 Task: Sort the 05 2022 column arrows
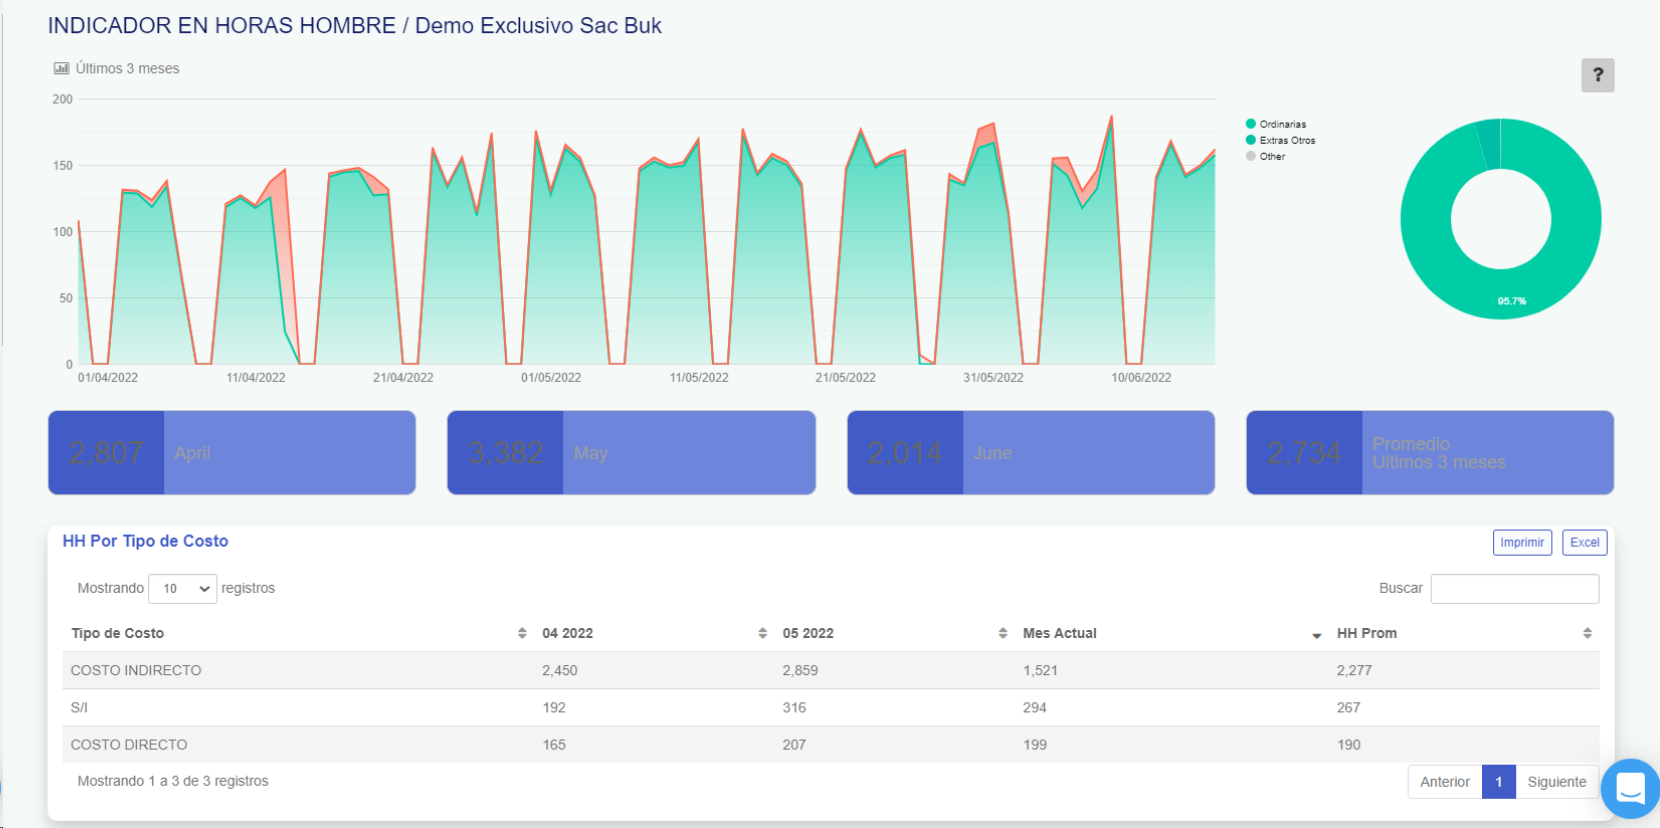(x=1002, y=633)
